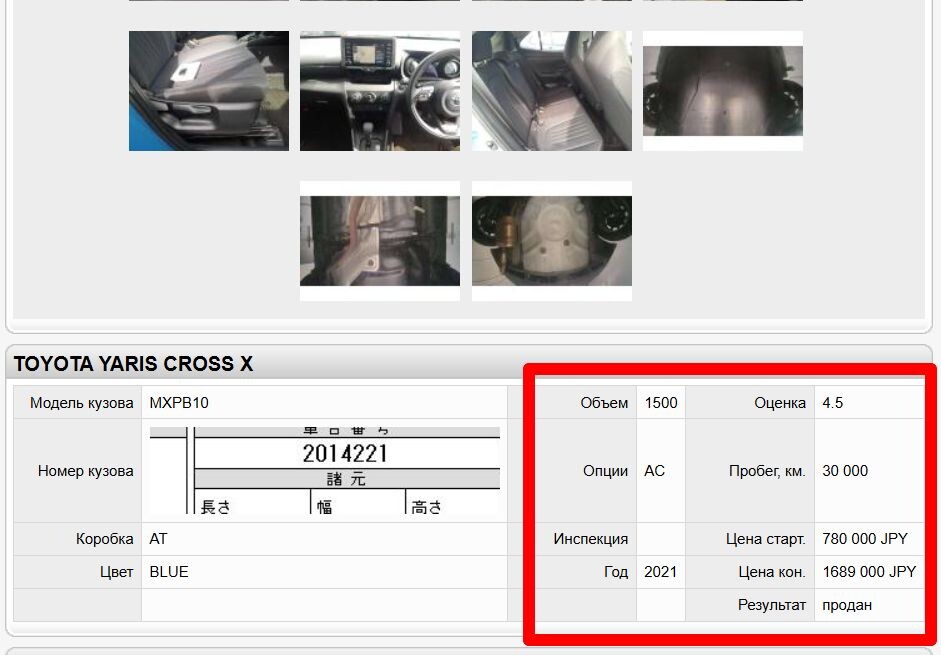Click the final price 1689 000 JPY
This screenshot has height=655, width=941.
pyautogui.click(x=869, y=572)
